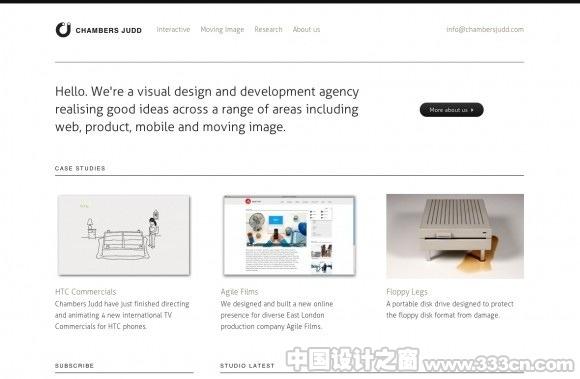
Task: Go to the Research navigation item
Action: pyautogui.click(x=268, y=29)
